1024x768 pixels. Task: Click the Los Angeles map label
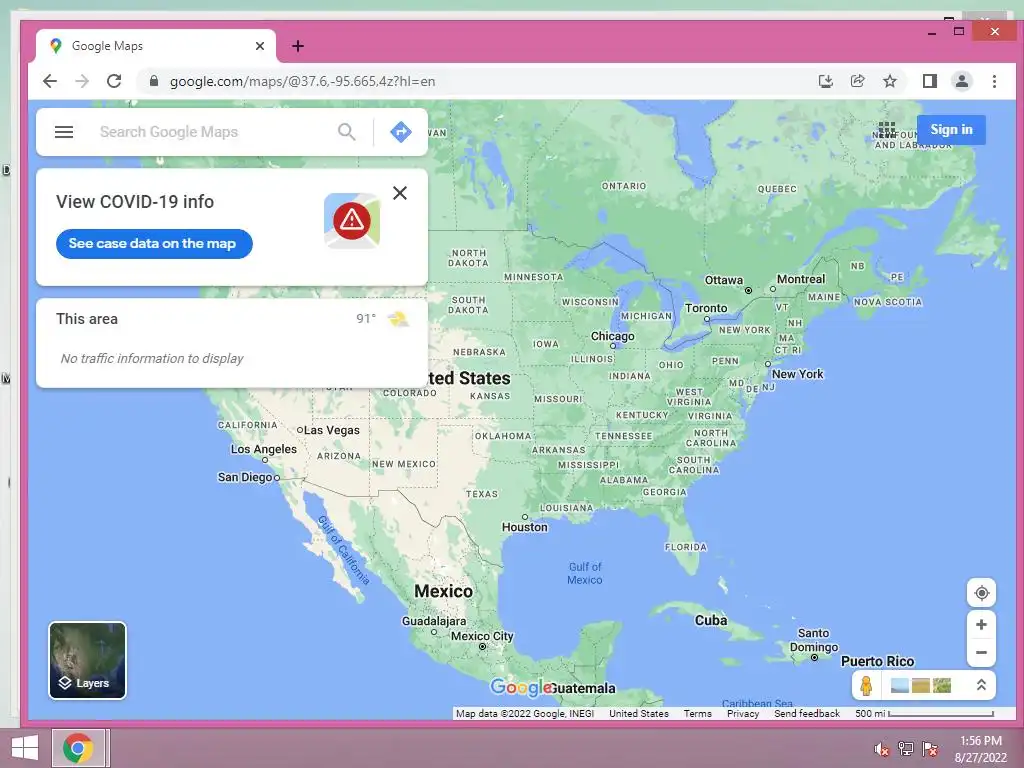pyautogui.click(x=263, y=449)
